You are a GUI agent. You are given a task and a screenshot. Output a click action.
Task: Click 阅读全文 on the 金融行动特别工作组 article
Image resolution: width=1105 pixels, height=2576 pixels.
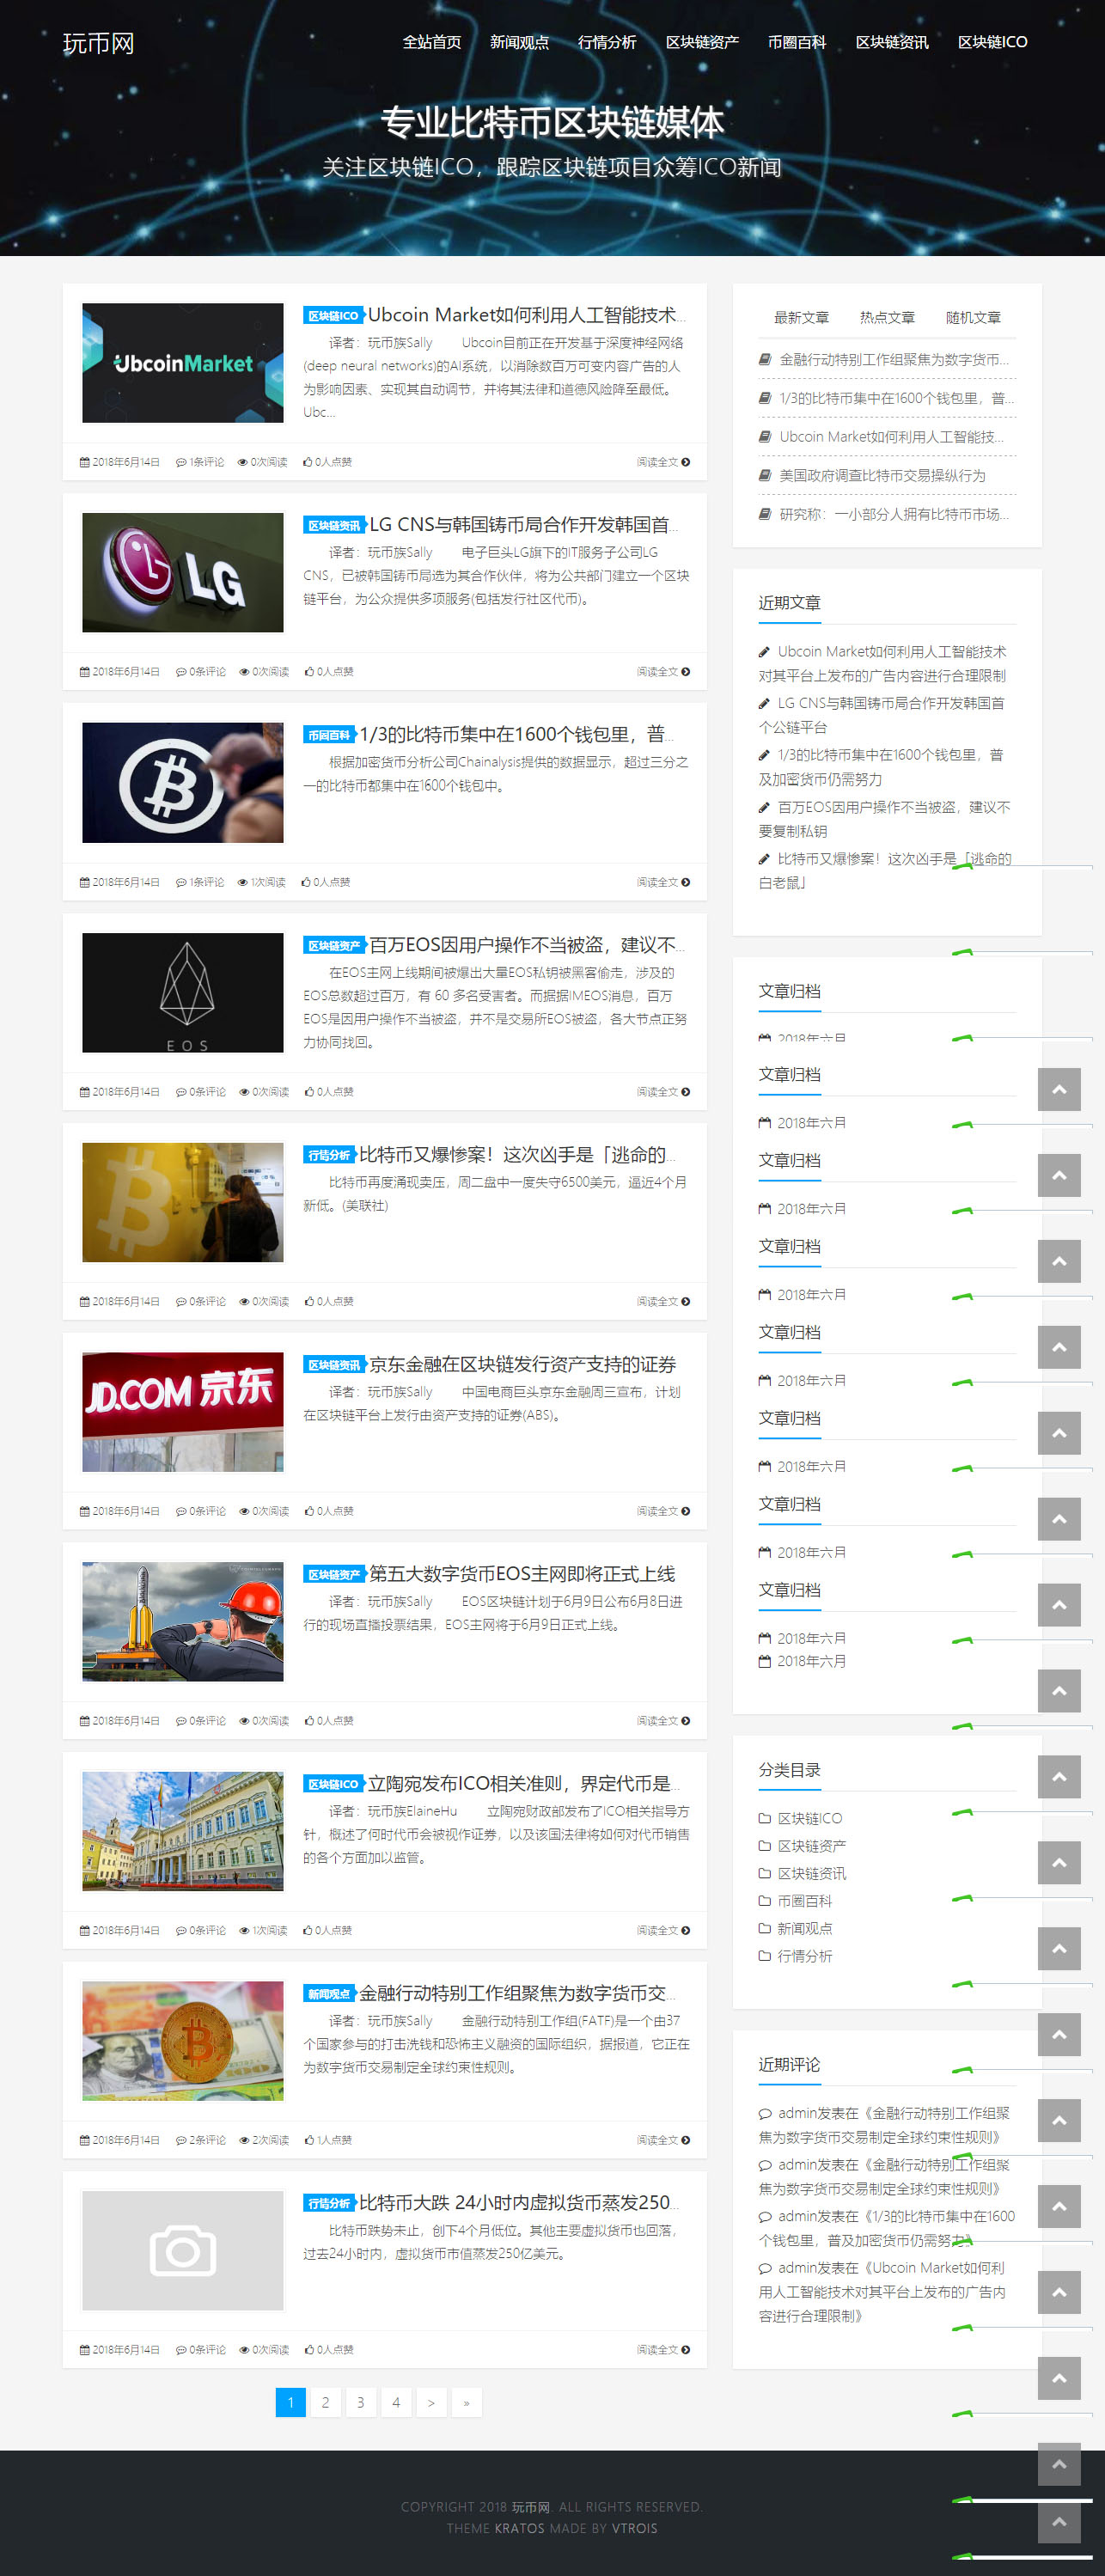[663, 2140]
